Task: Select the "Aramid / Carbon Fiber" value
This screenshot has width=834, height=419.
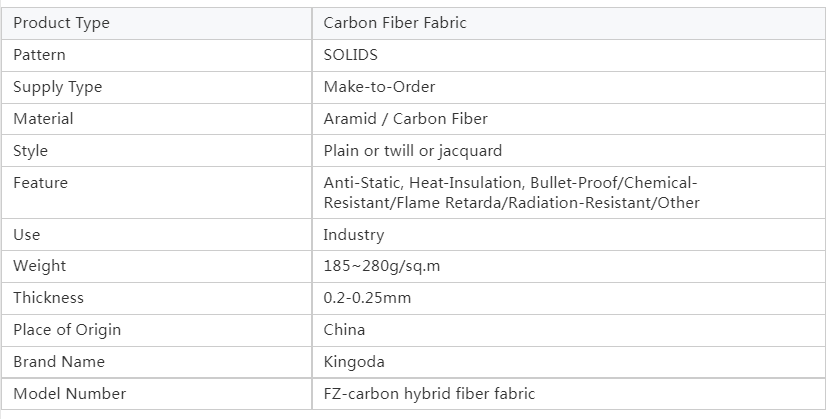Action: (x=405, y=119)
